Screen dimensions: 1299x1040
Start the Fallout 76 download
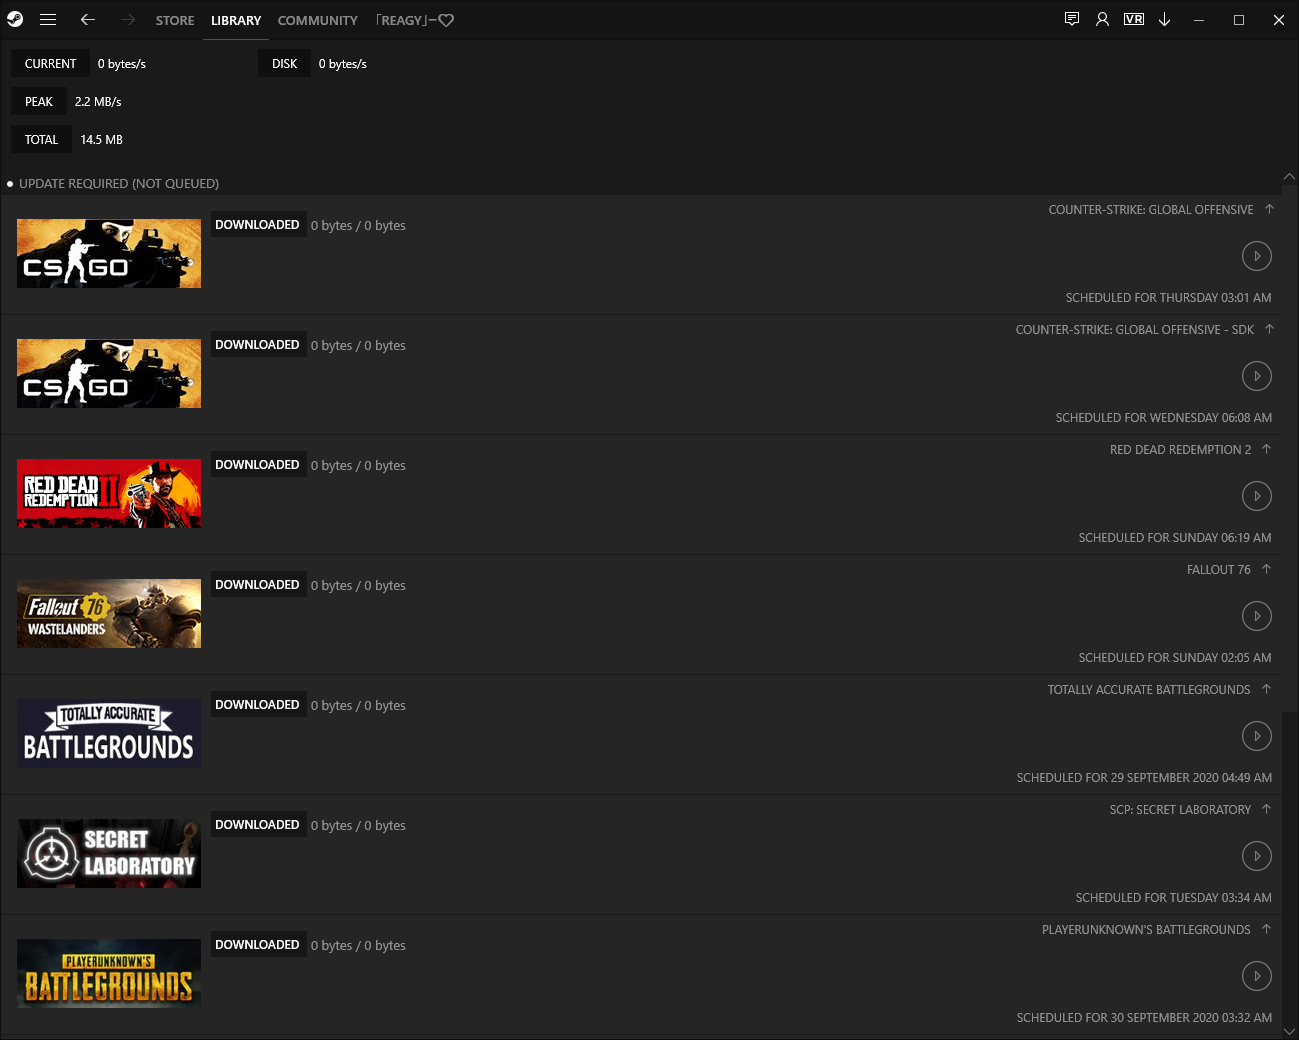tap(1257, 616)
